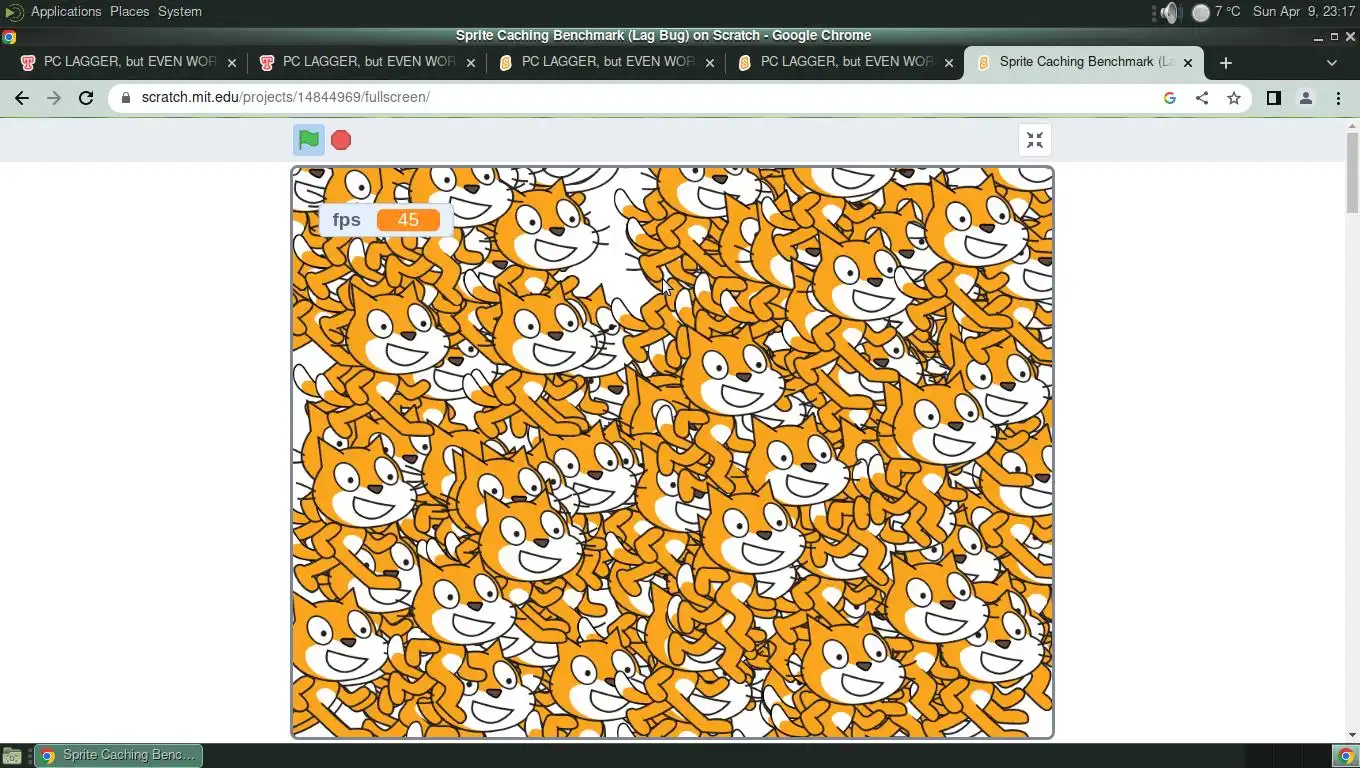Go back with the browser back arrow

tap(22, 98)
